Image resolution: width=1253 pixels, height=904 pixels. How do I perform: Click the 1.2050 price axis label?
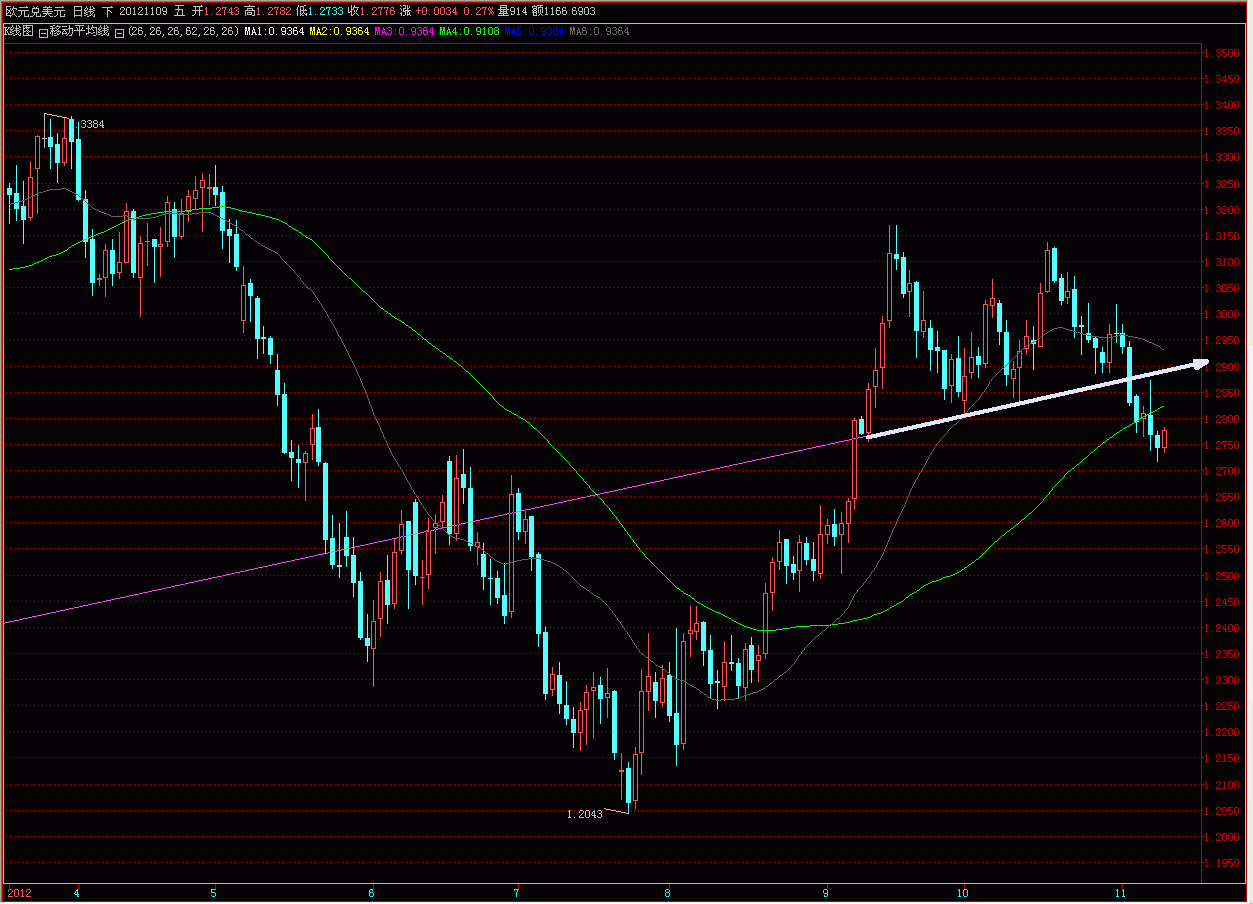pyautogui.click(x=1224, y=811)
